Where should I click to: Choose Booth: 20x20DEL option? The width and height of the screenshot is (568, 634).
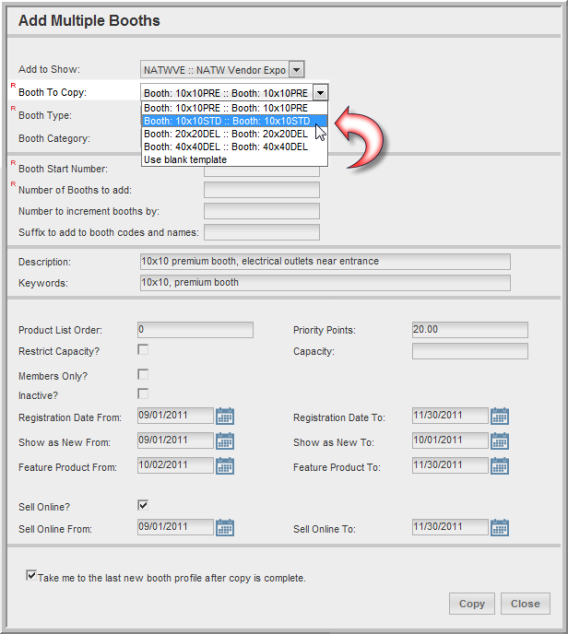click(x=234, y=134)
